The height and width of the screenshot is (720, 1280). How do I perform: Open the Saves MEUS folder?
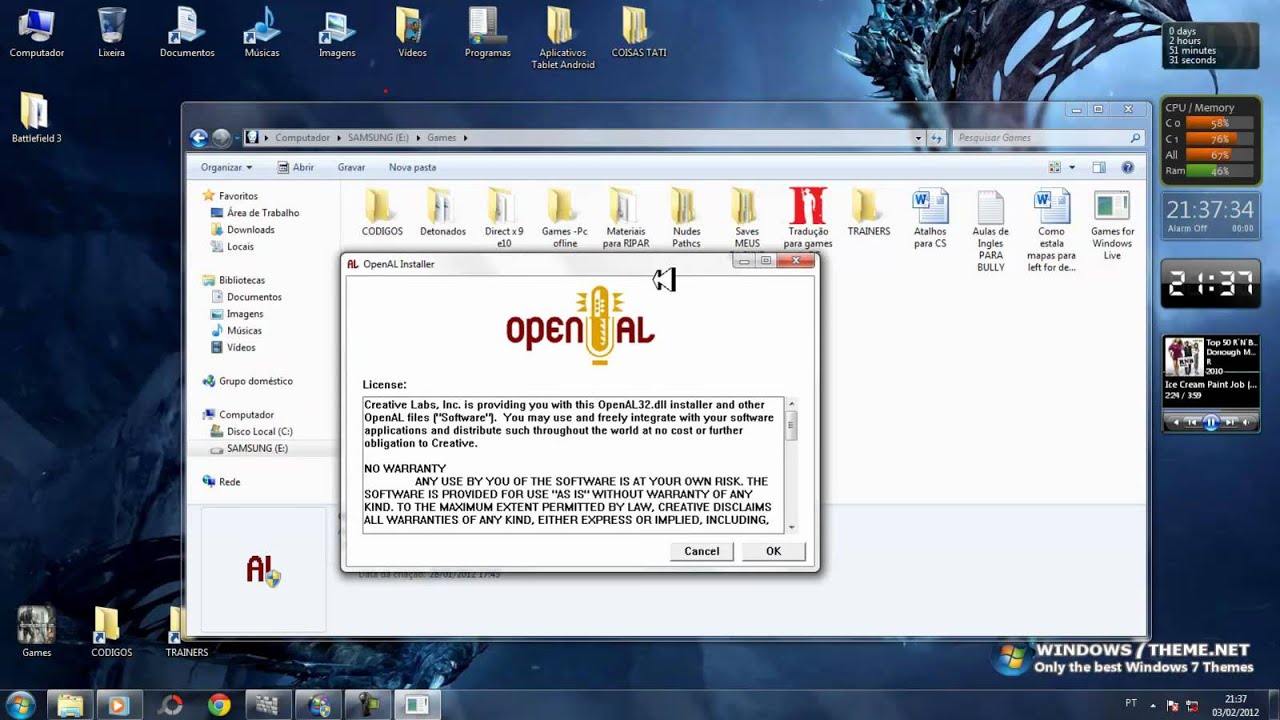click(747, 218)
